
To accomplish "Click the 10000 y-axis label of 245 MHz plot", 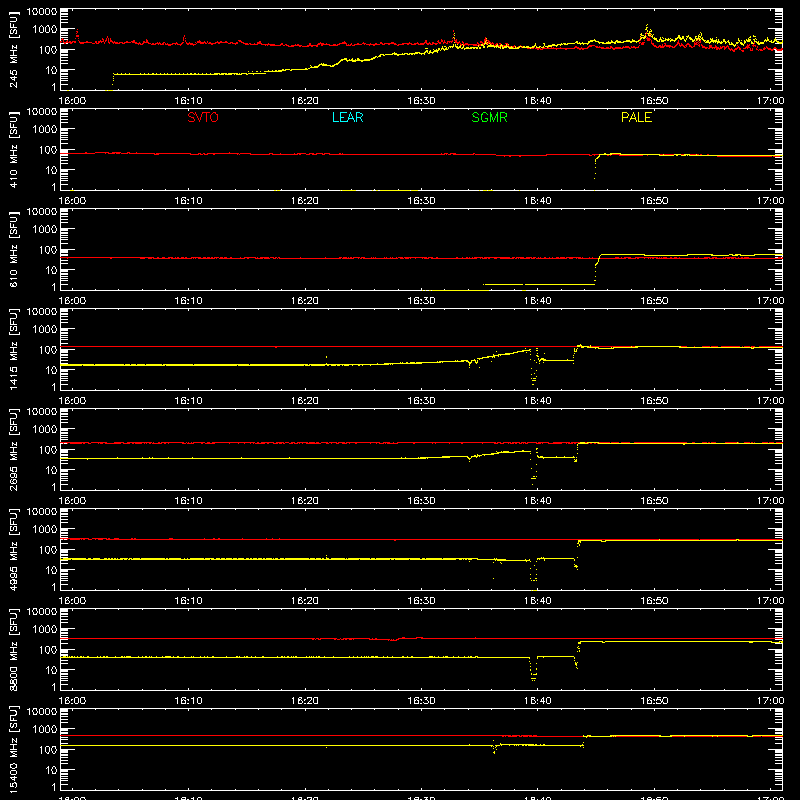I will coord(42,12).
